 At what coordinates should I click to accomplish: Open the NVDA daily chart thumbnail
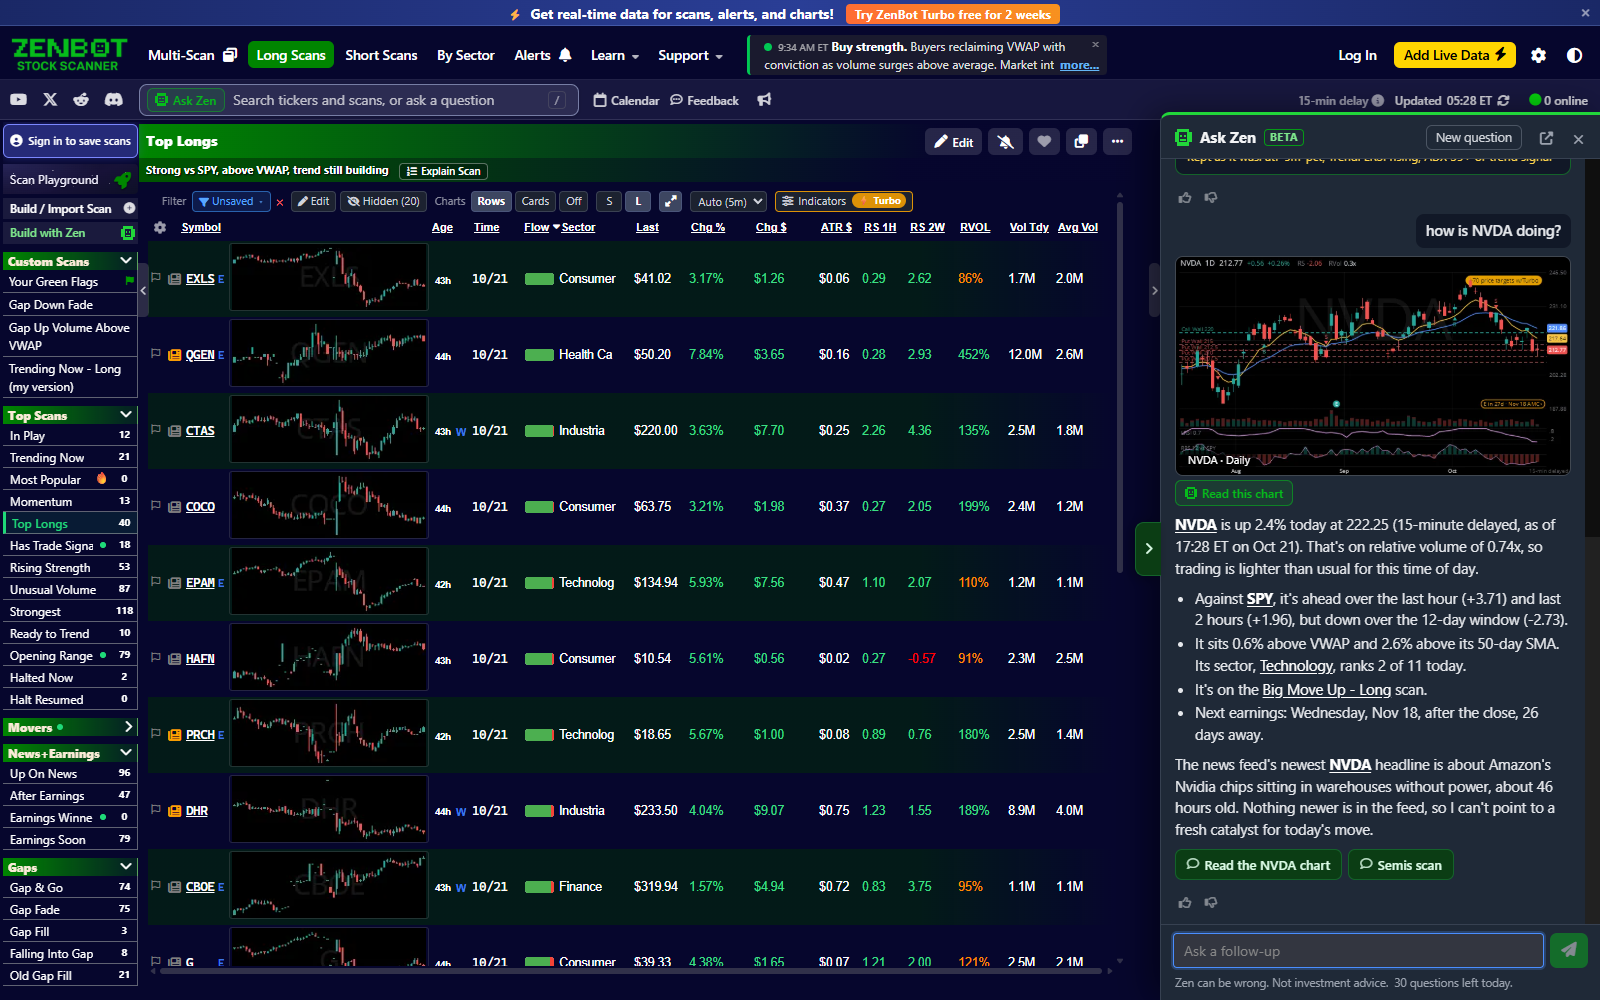click(x=1372, y=365)
